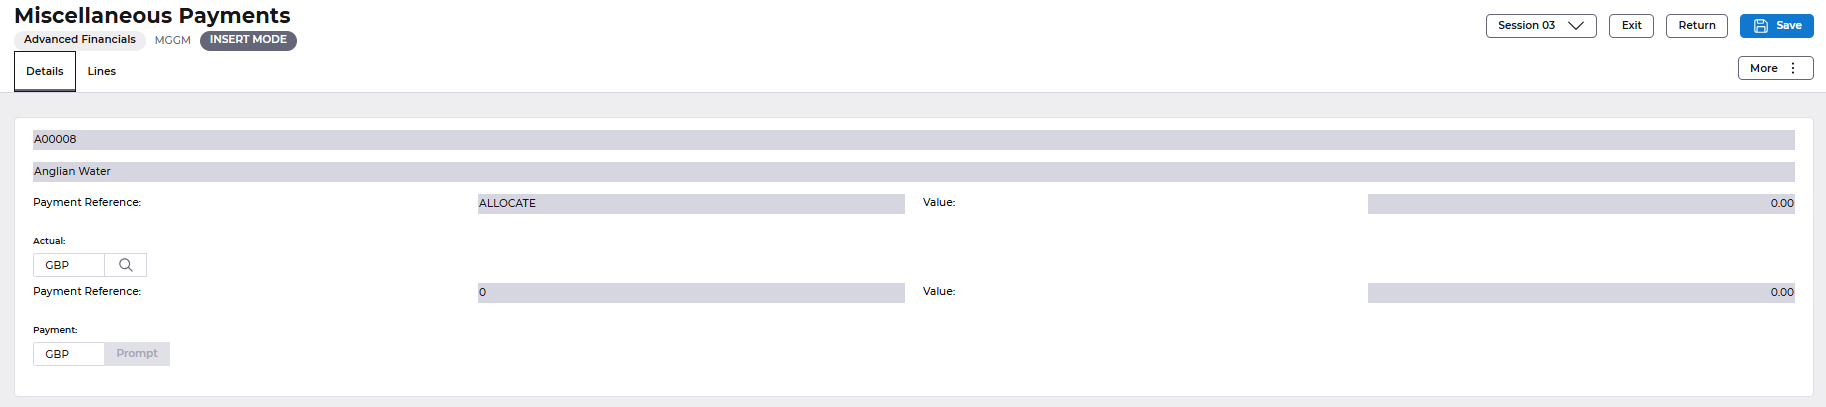The height and width of the screenshot is (407, 1826).
Task: Click the Payment currency GBP input field
Action: click(x=69, y=354)
